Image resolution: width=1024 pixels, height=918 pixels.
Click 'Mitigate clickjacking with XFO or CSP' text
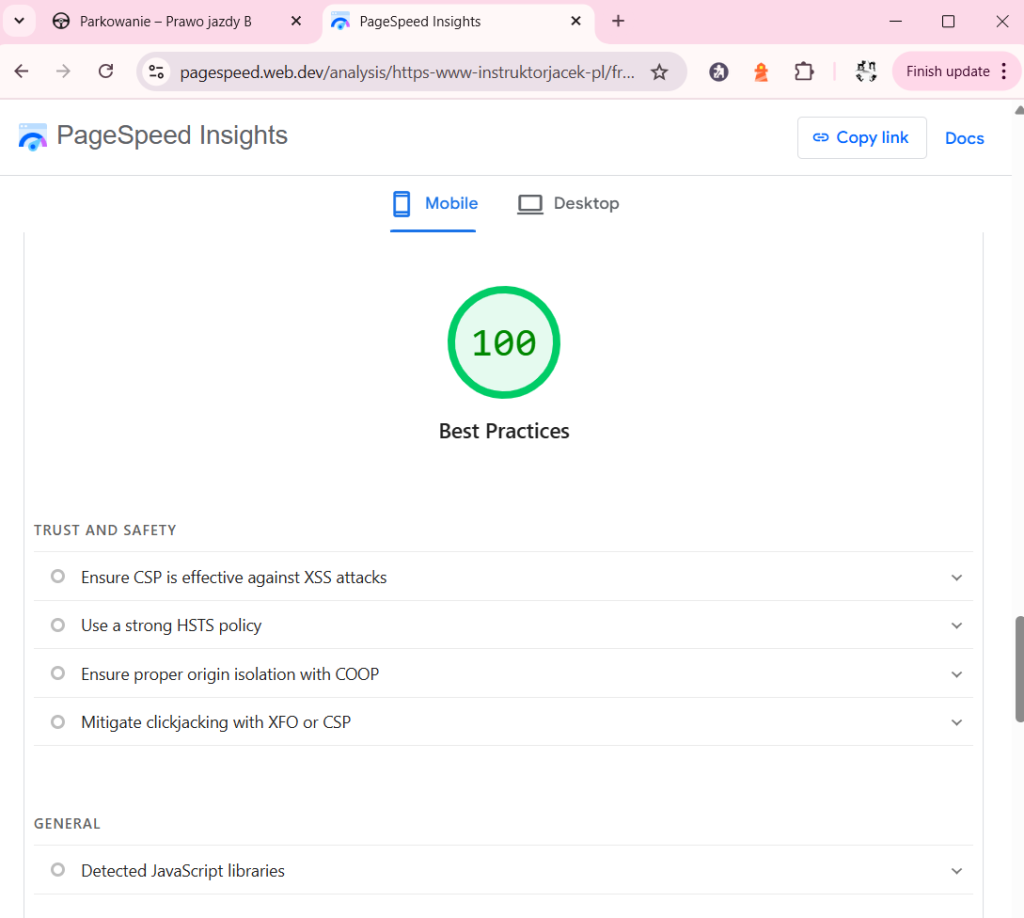[x=216, y=722]
